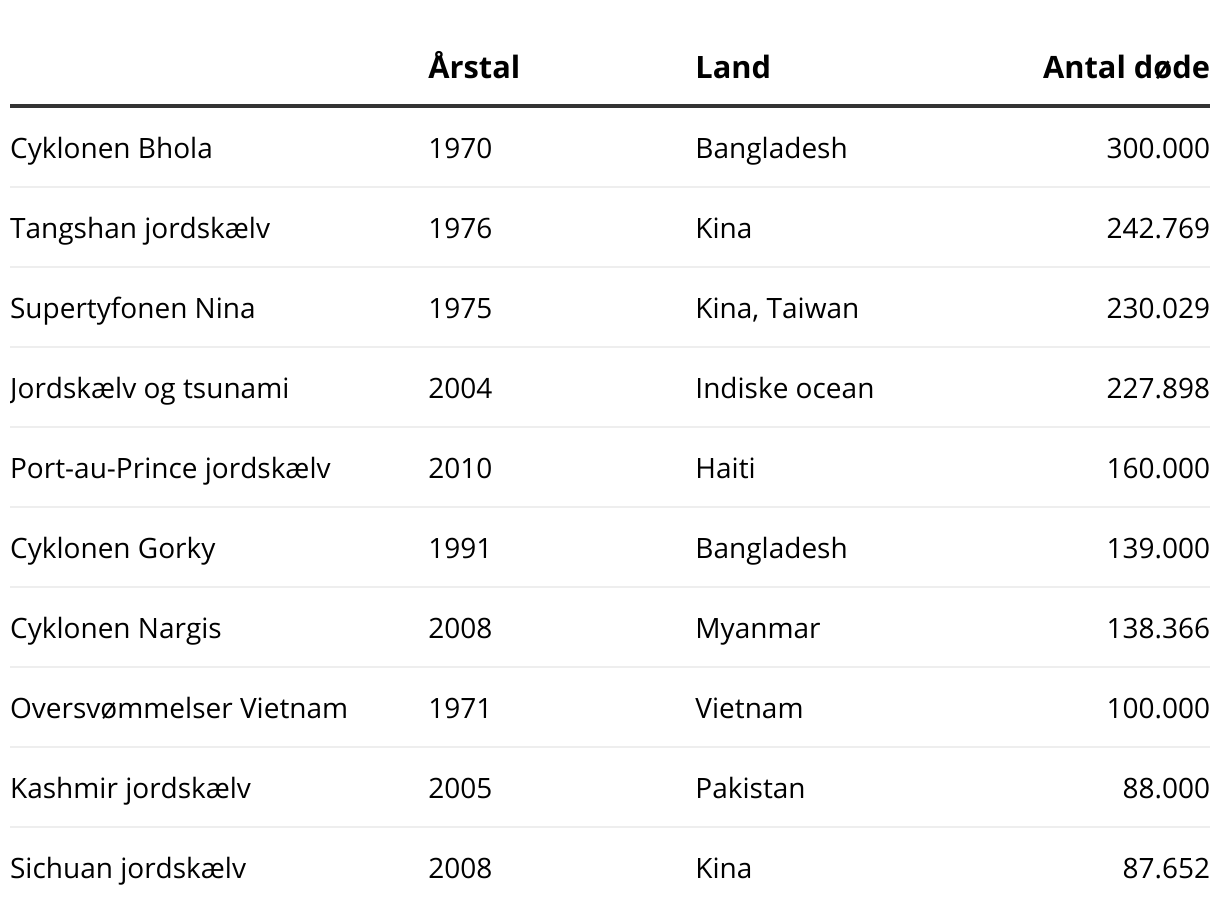This screenshot has width=1220, height=916.
Task: Click the Land column header
Action: click(x=732, y=67)
